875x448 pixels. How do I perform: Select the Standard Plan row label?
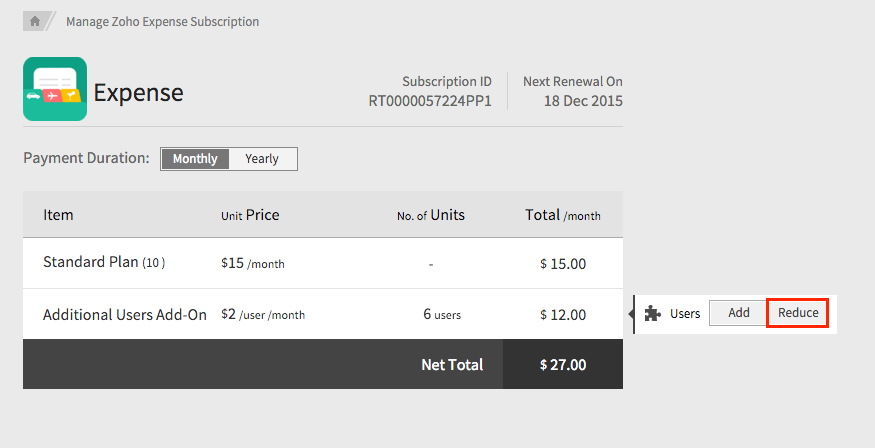click(x=103, y=263)
